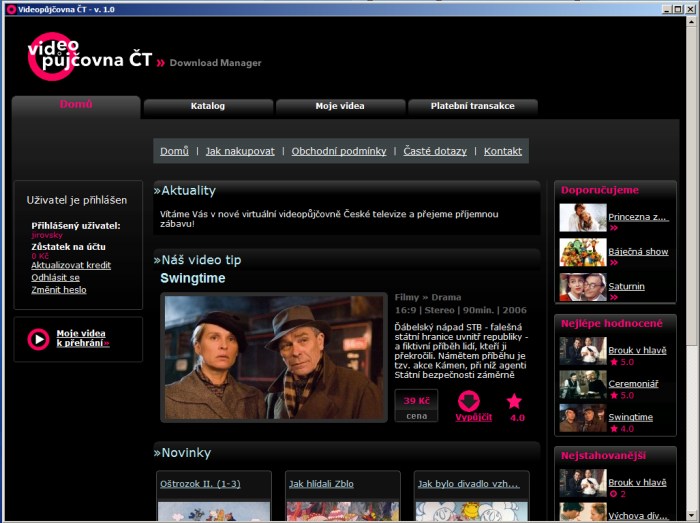Click the pink download arrow above Vypůjčit

point(469,401)
